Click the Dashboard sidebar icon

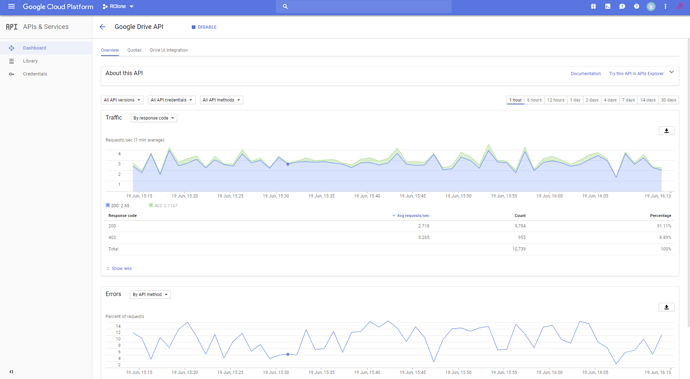[11, 48]
